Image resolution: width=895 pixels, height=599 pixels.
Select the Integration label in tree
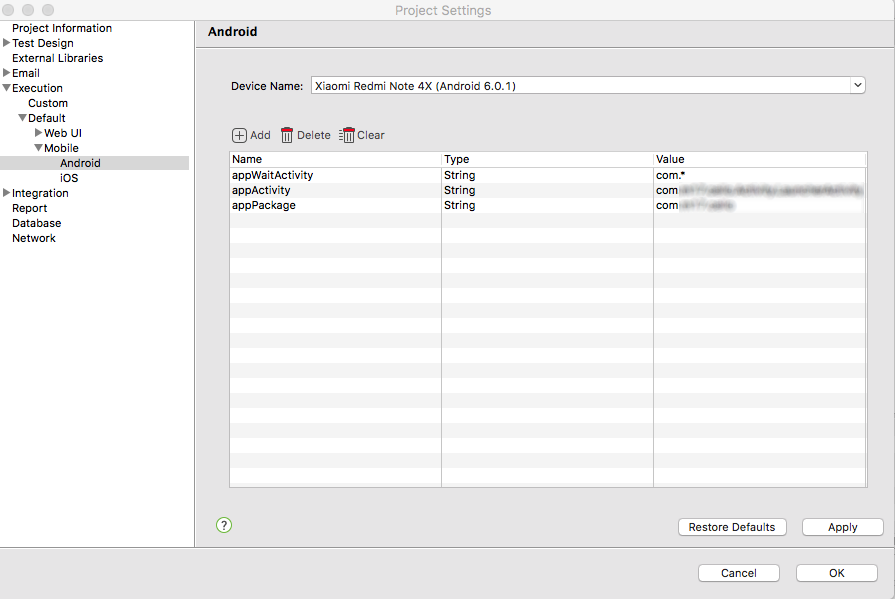point(40,194)
